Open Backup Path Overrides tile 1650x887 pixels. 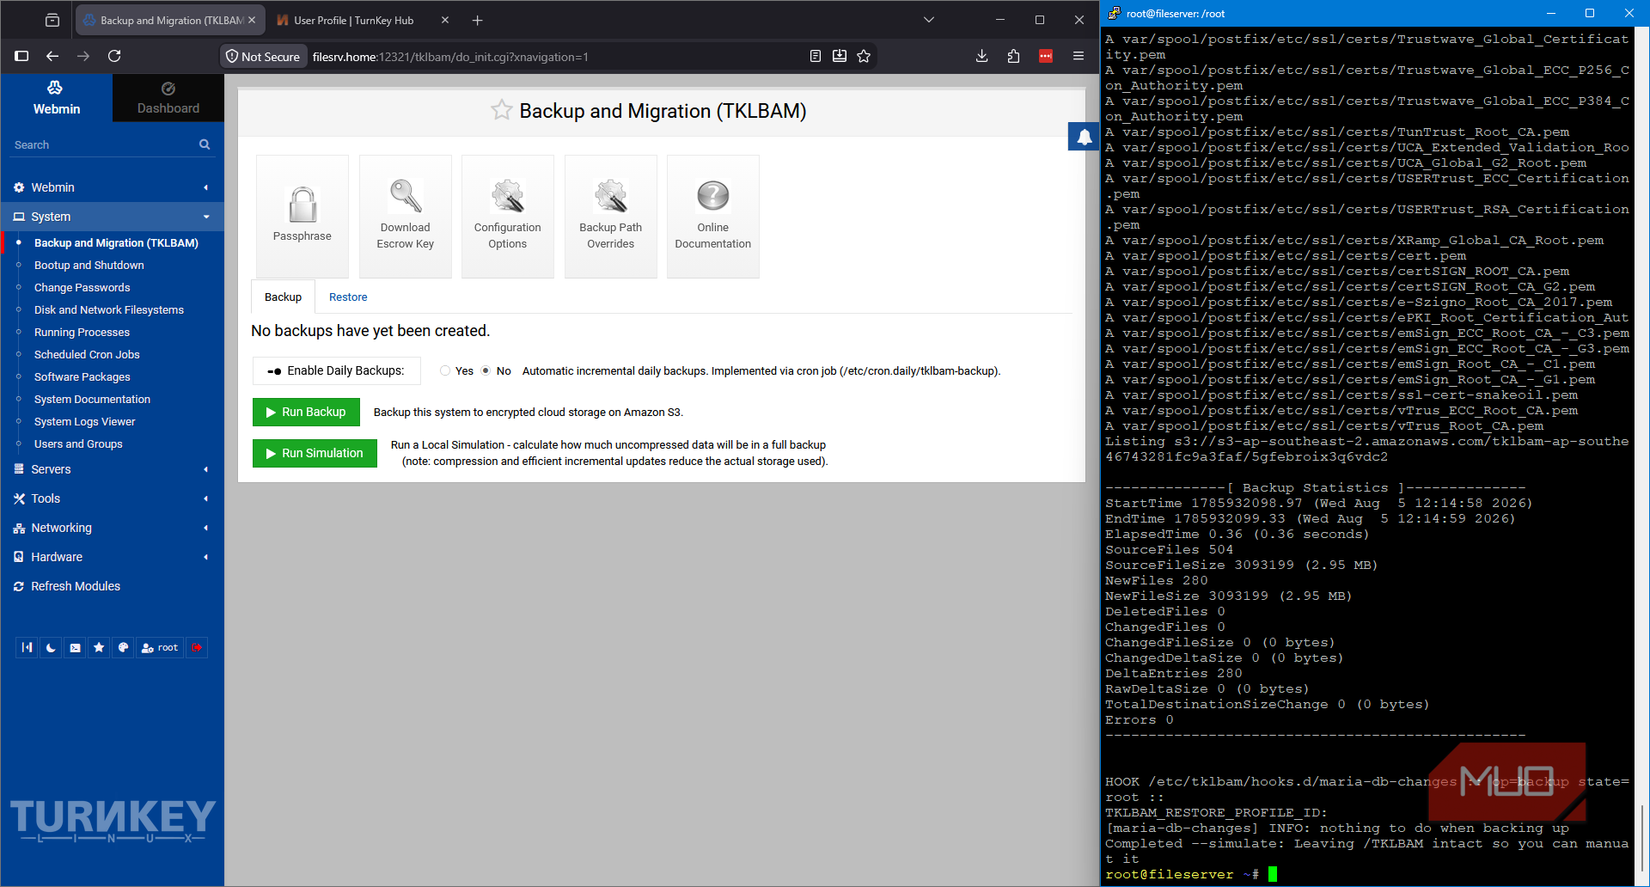coord(610,216)
